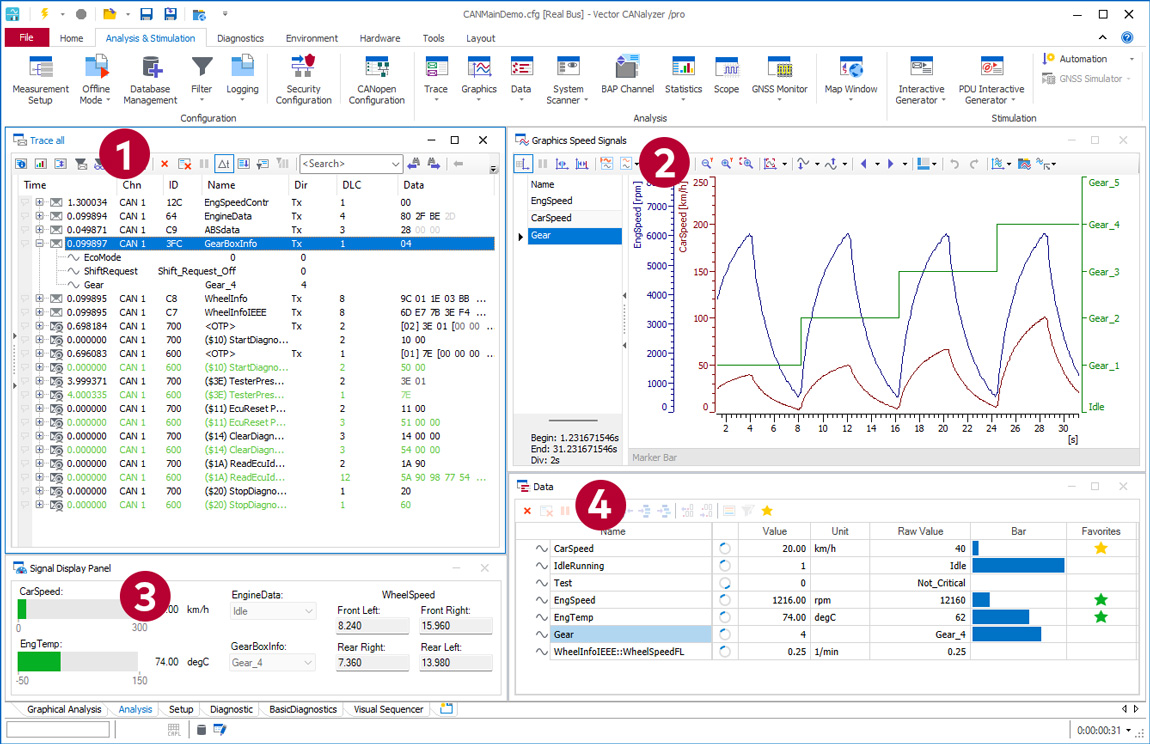Viewport: 1150px width, 744px height.
Task: Toggle the EngTemp favorite star
Action: pyautogui.click(x=1101, y=617)
